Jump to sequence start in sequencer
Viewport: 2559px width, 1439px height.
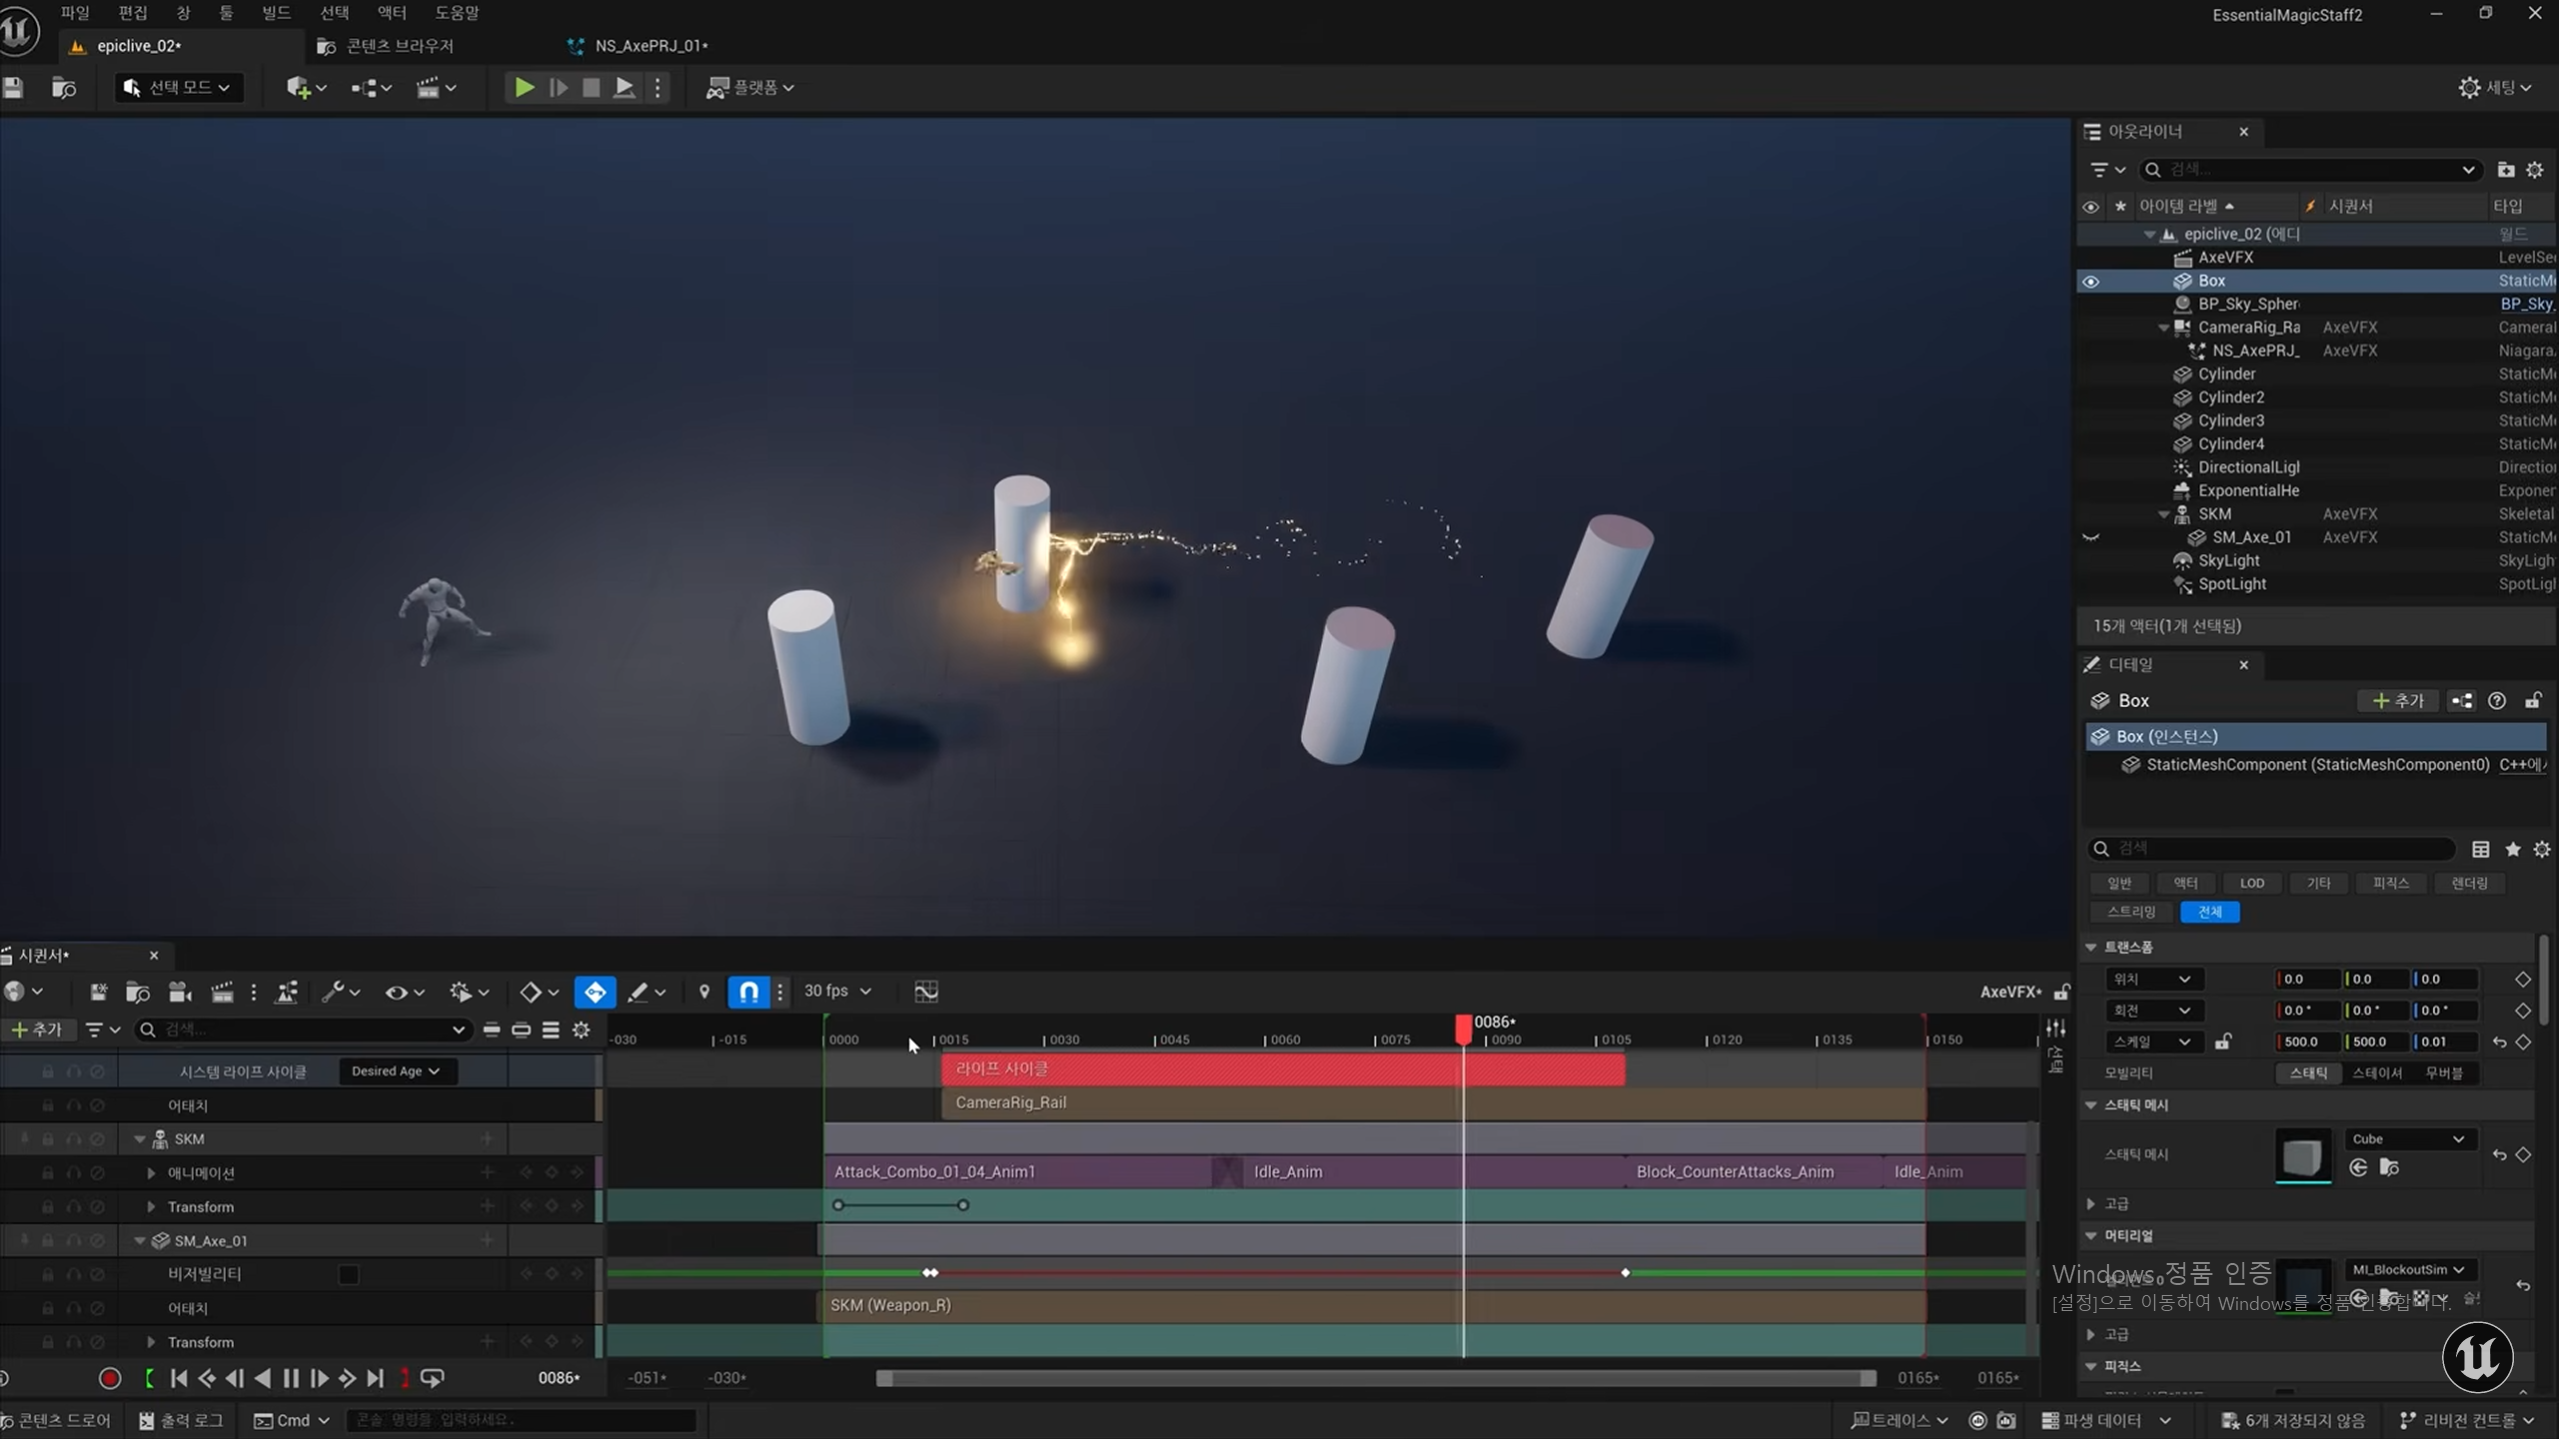tap(179, 1378)
